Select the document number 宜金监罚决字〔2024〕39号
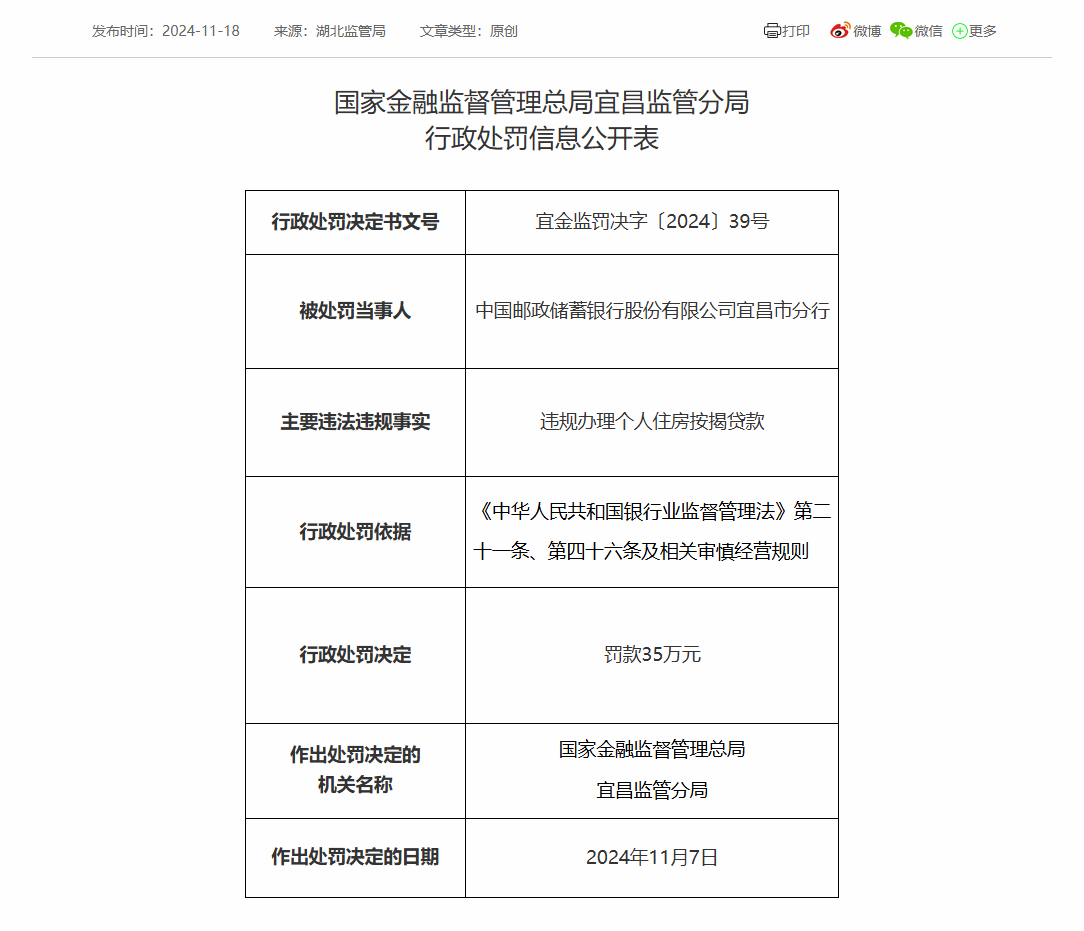Screen dimensions: 1084x931 [x=652, y=222]
